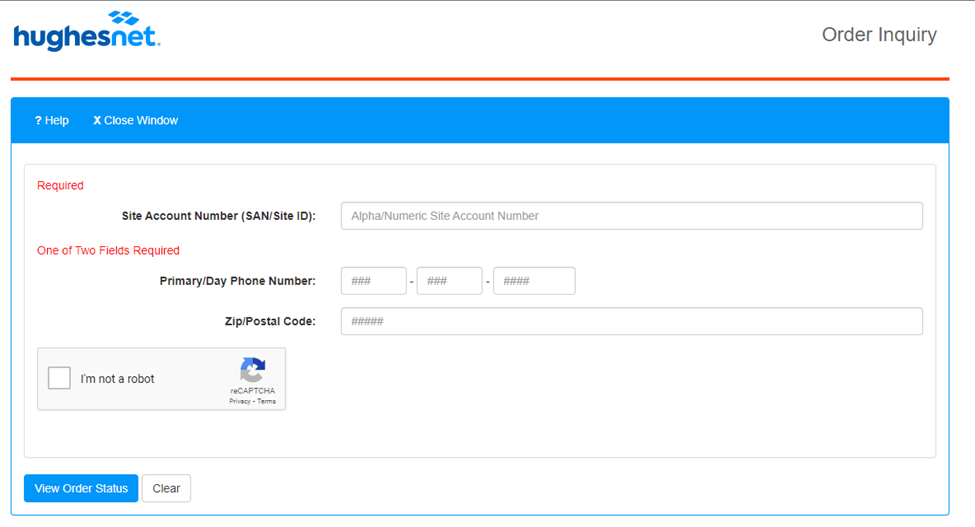Check the I'm not a robot checkbox
975x527 pixels.
[x=59, y=378]
